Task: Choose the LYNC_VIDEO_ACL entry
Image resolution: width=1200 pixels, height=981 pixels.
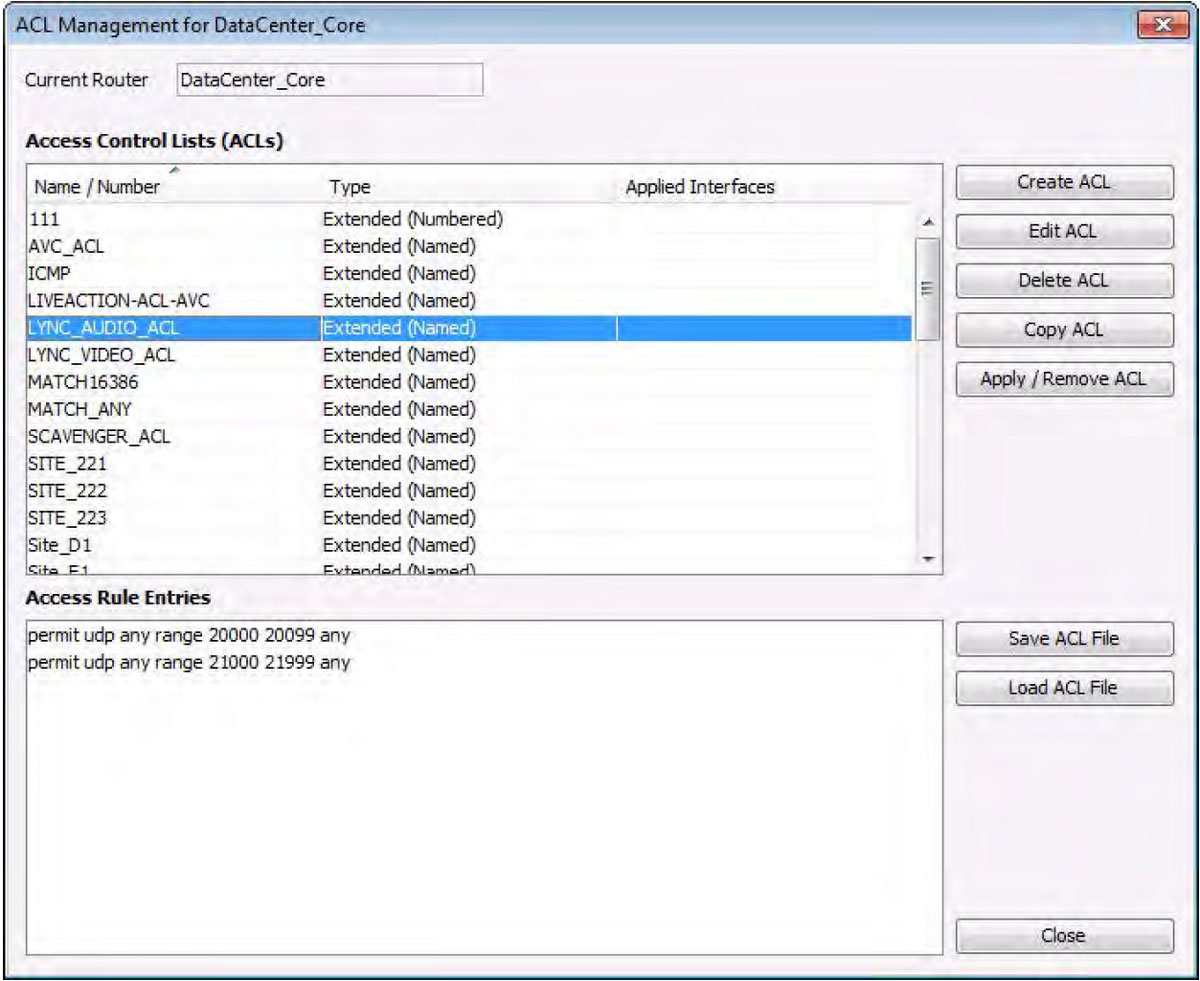Action: [97, 355]
